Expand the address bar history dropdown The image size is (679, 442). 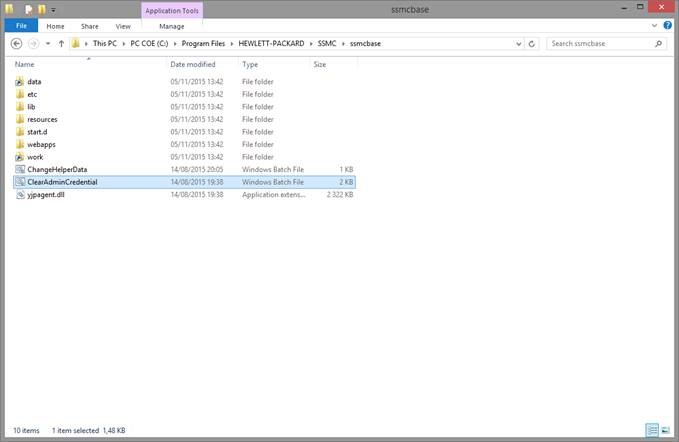518,44
